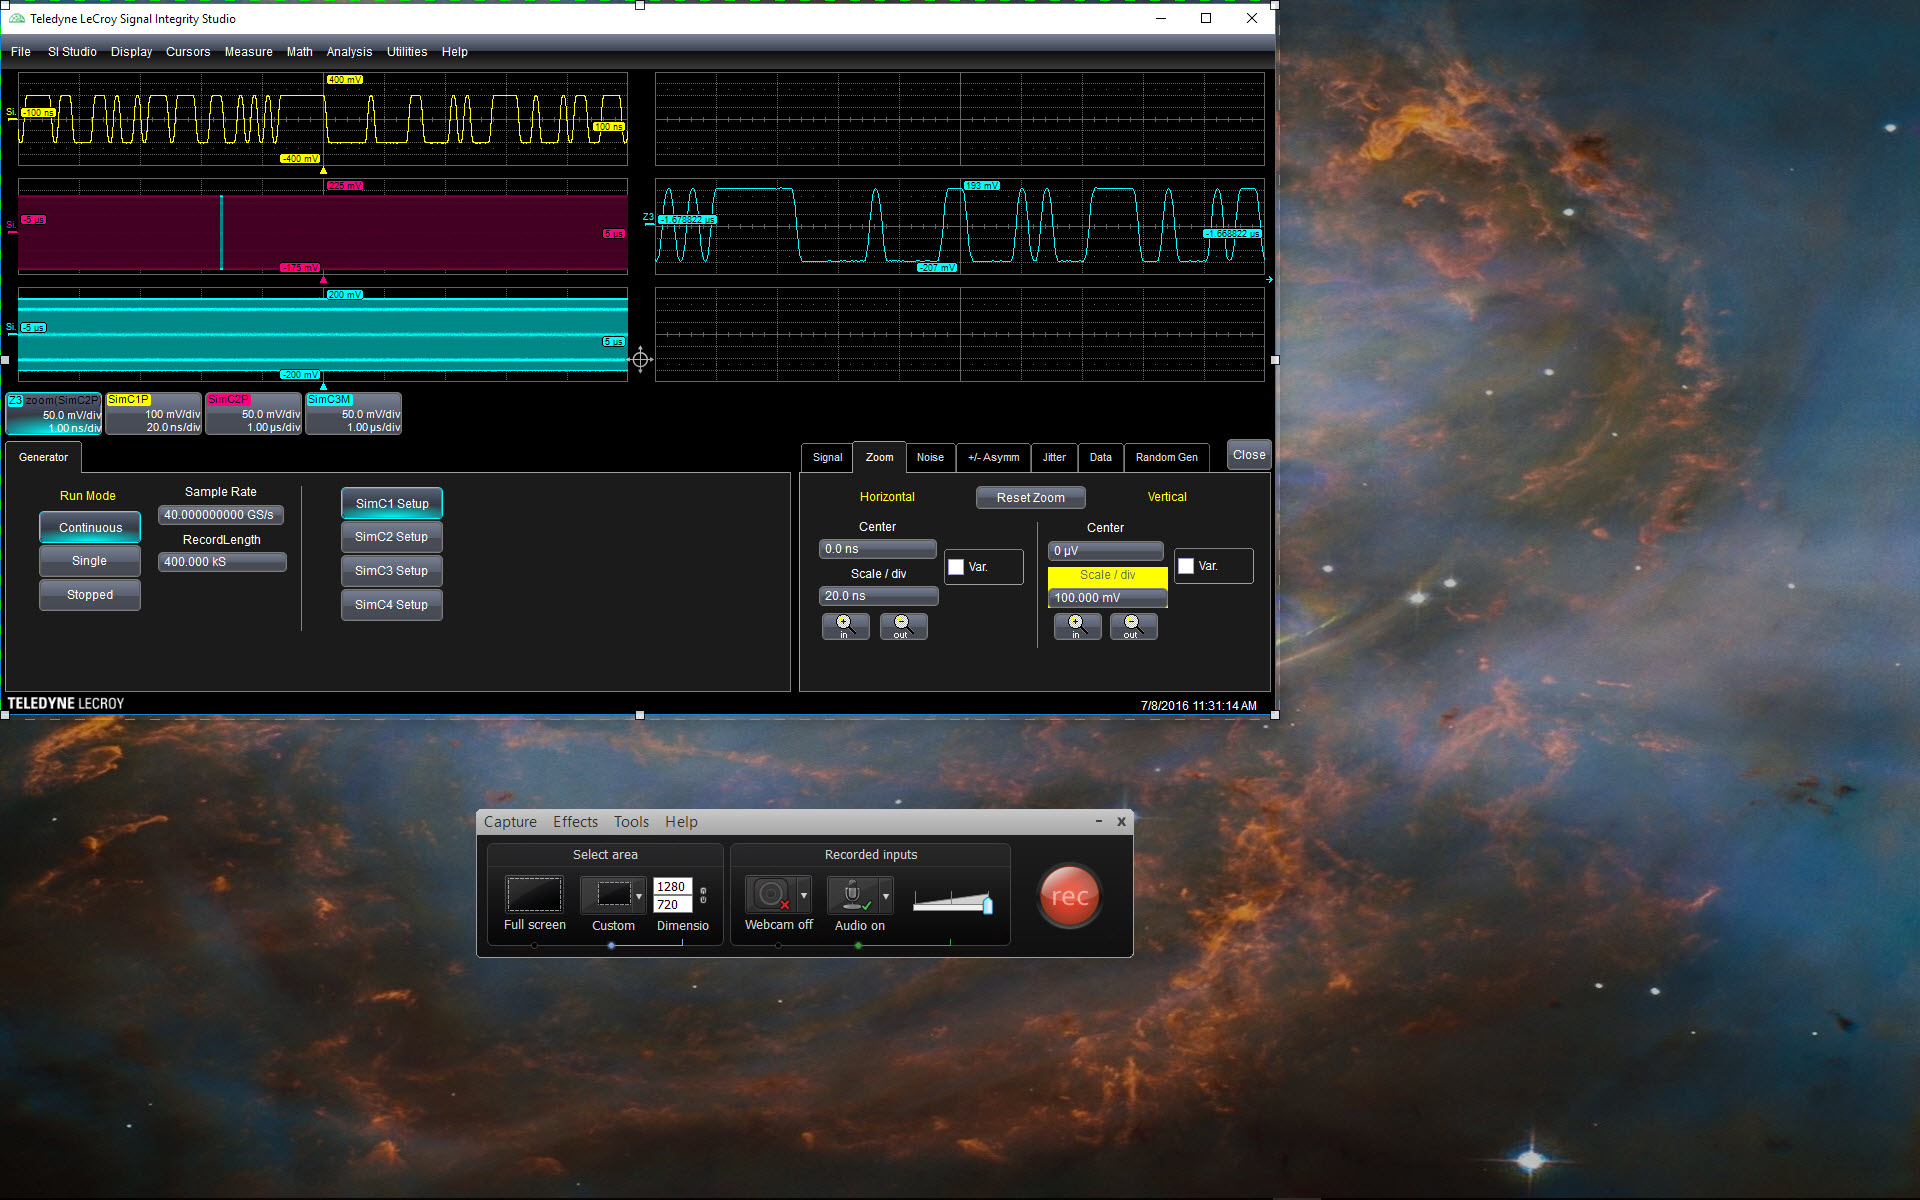The width and height of the screenshot is (1920, 1200).
Task: Click vertical zoom in magnifier icon
Action: 1077,626
